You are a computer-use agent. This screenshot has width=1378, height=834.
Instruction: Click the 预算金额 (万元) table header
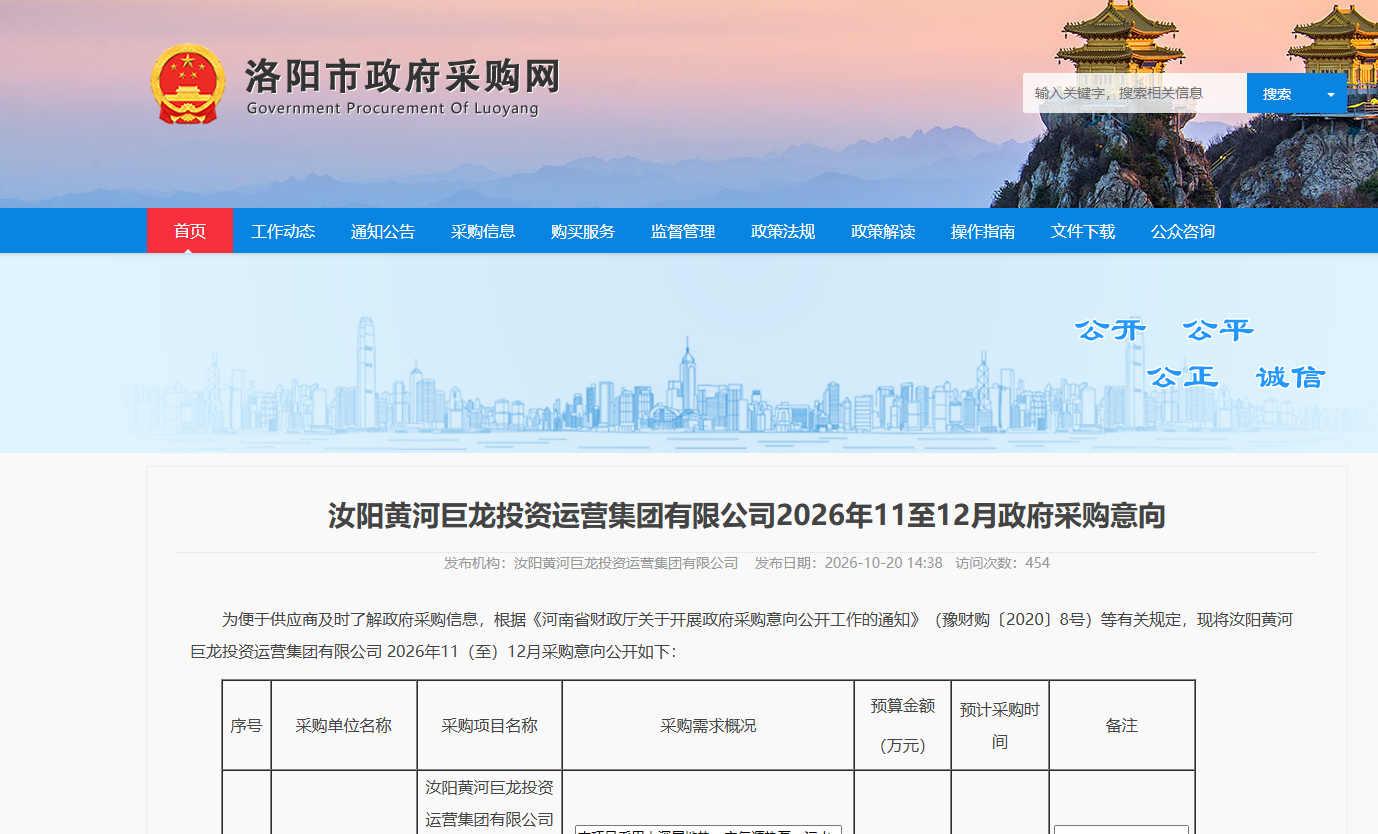pos(903,726)
